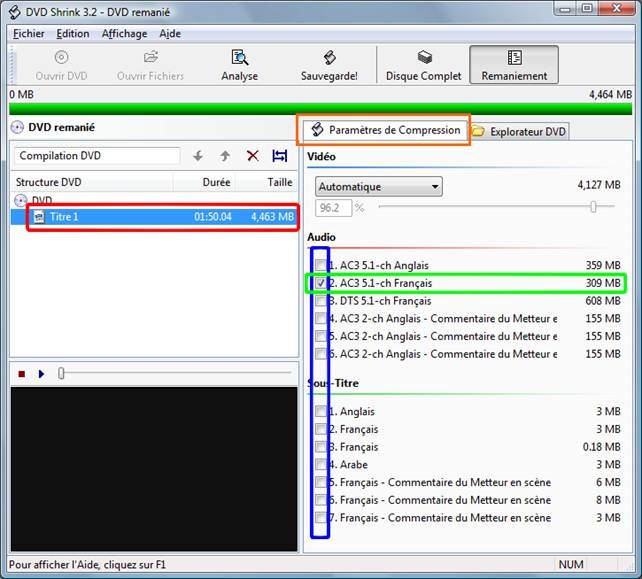Check subtitle 7 Français Commentaire
The width and height of the screenshot is (642, 579).
point(320,518)
